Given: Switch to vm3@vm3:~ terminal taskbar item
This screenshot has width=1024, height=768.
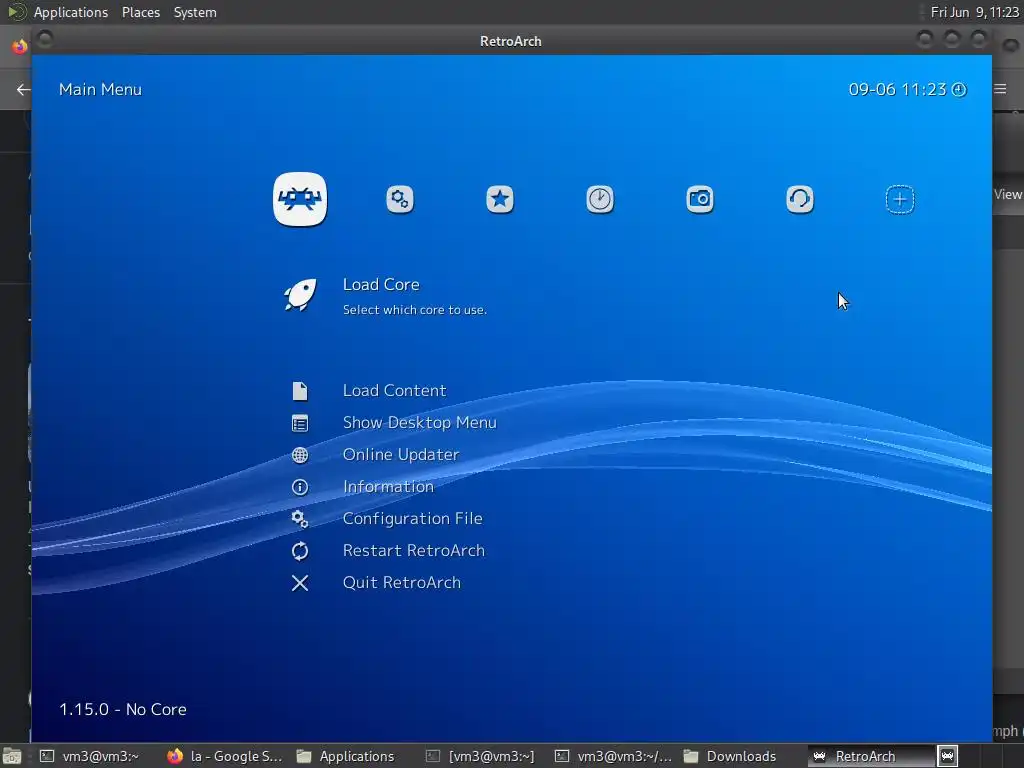Looking at the screenshot, I should 90,756.
